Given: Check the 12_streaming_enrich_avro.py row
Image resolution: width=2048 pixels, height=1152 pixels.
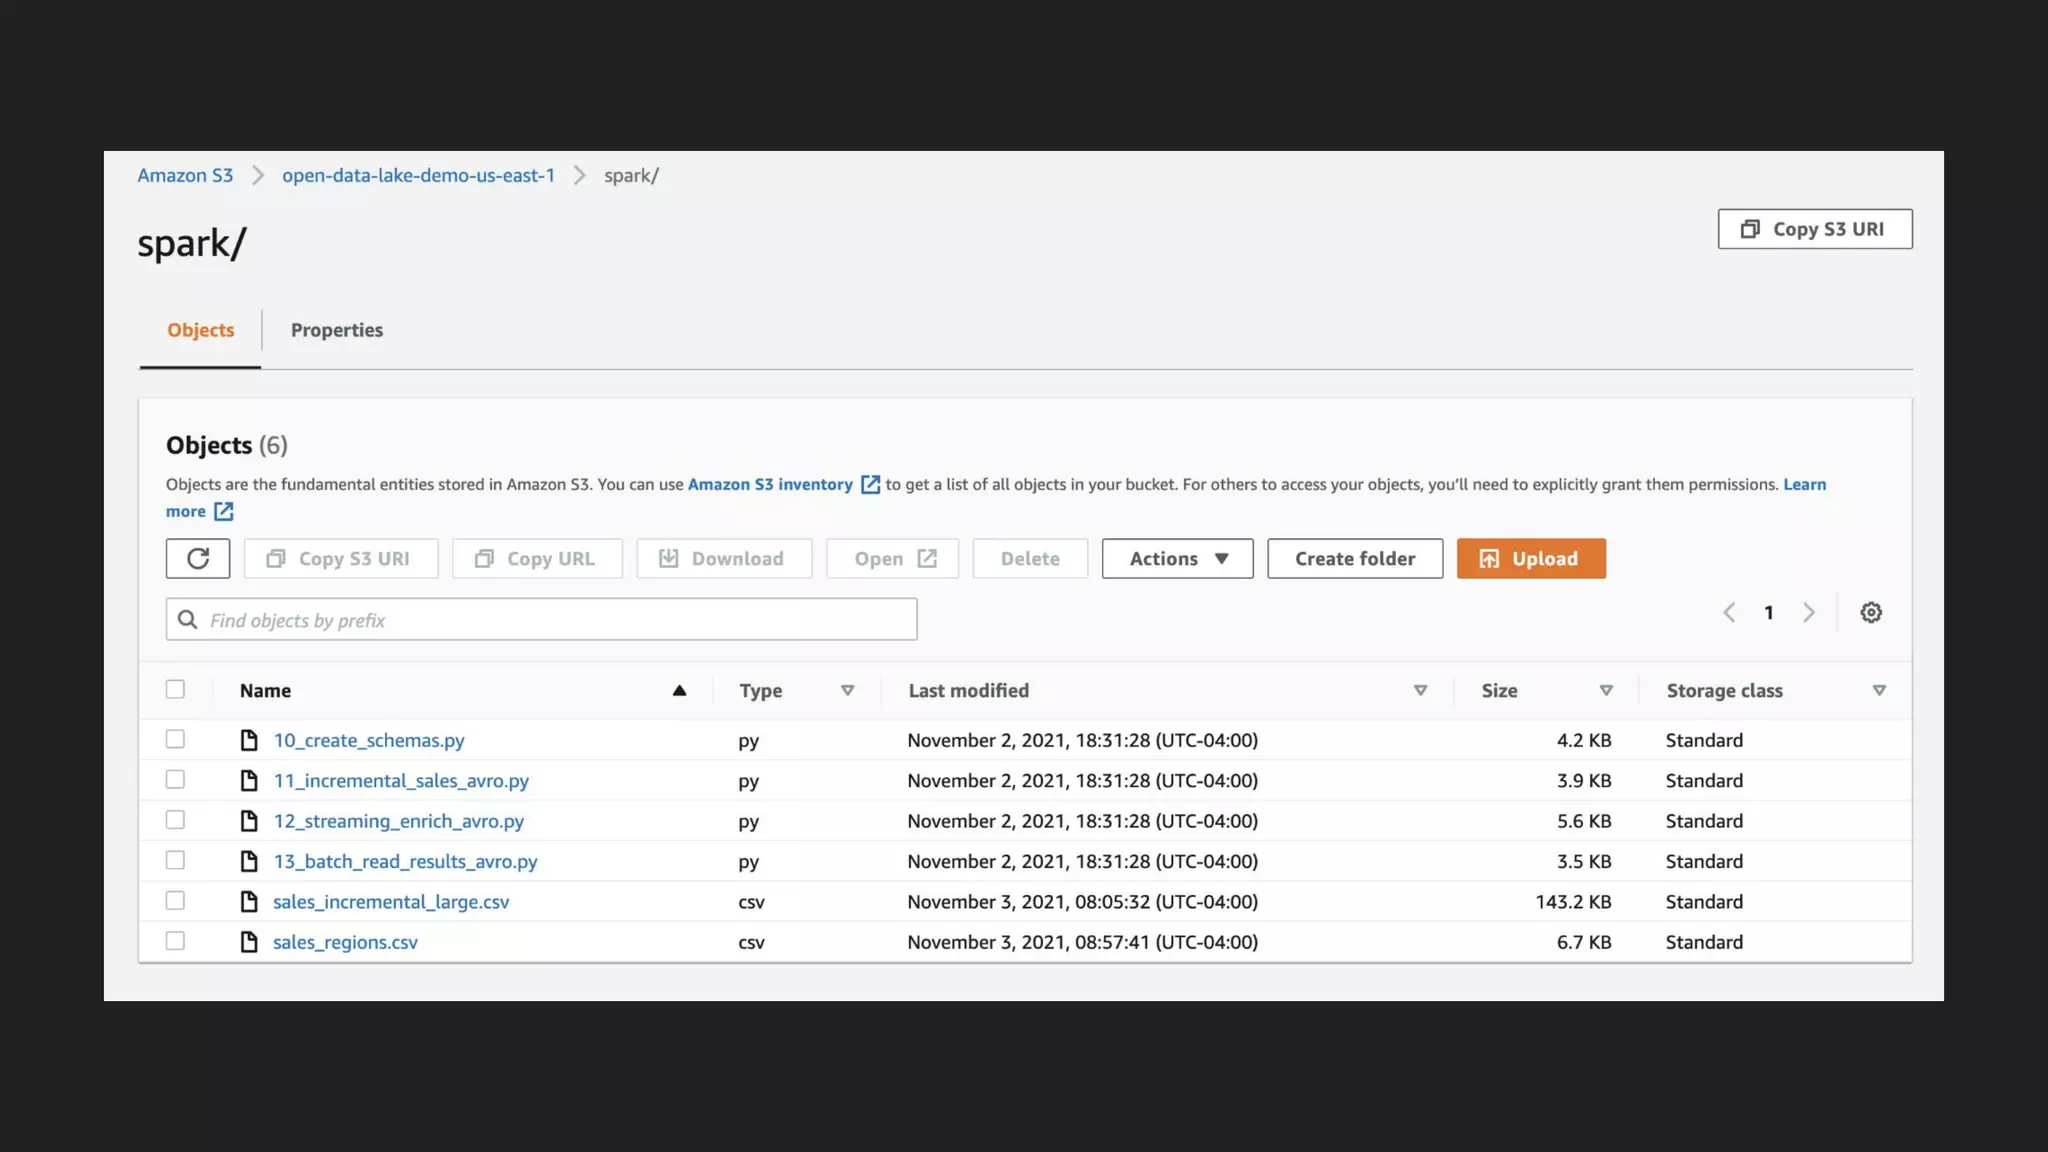Looking at the screenshot, I should pos(175,820).
